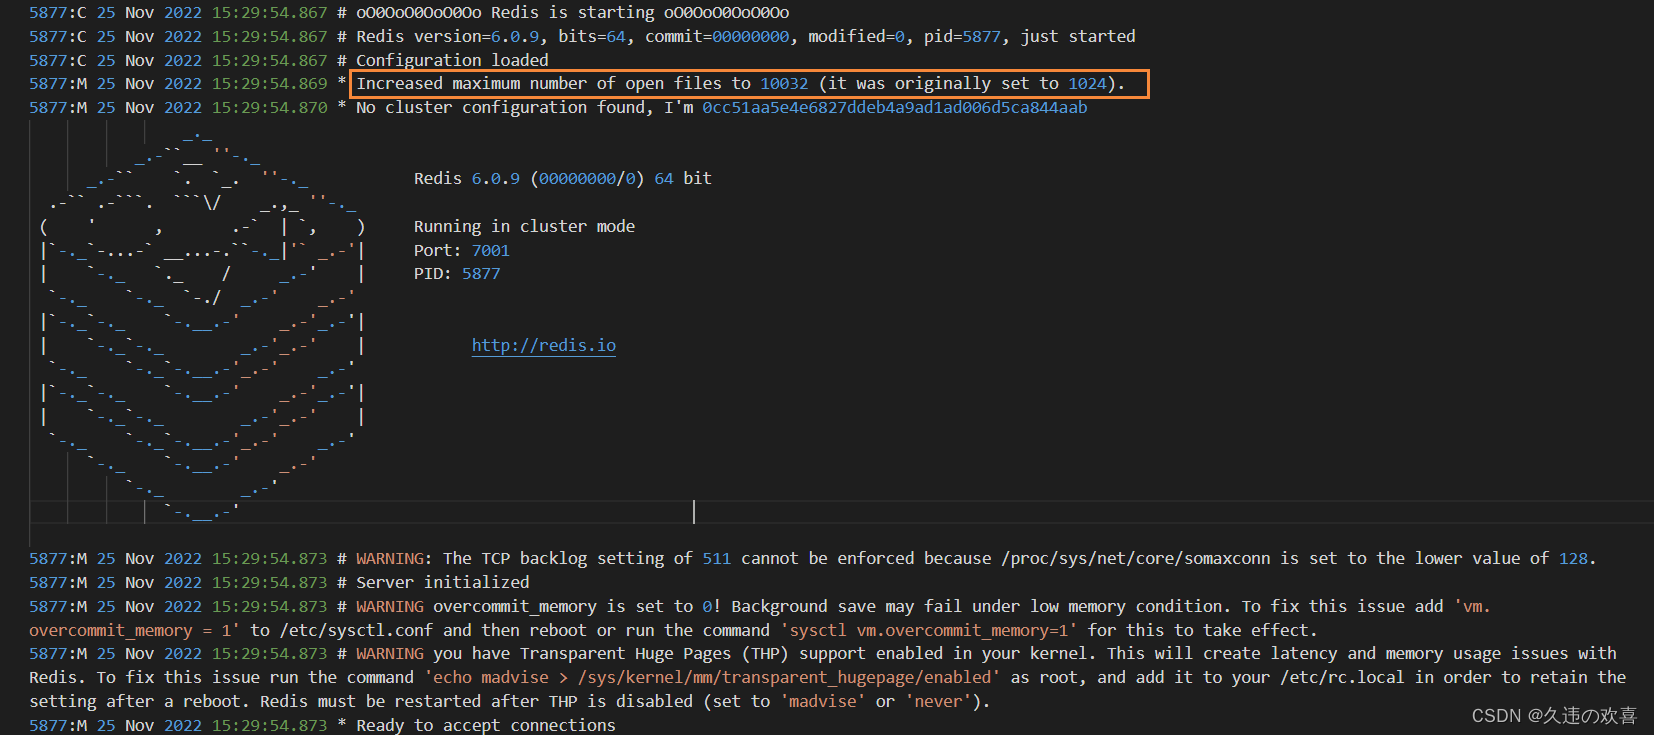1654x735 pixels.
Task: Click 'Ready to accept connections' line
Action: [486, 725]
